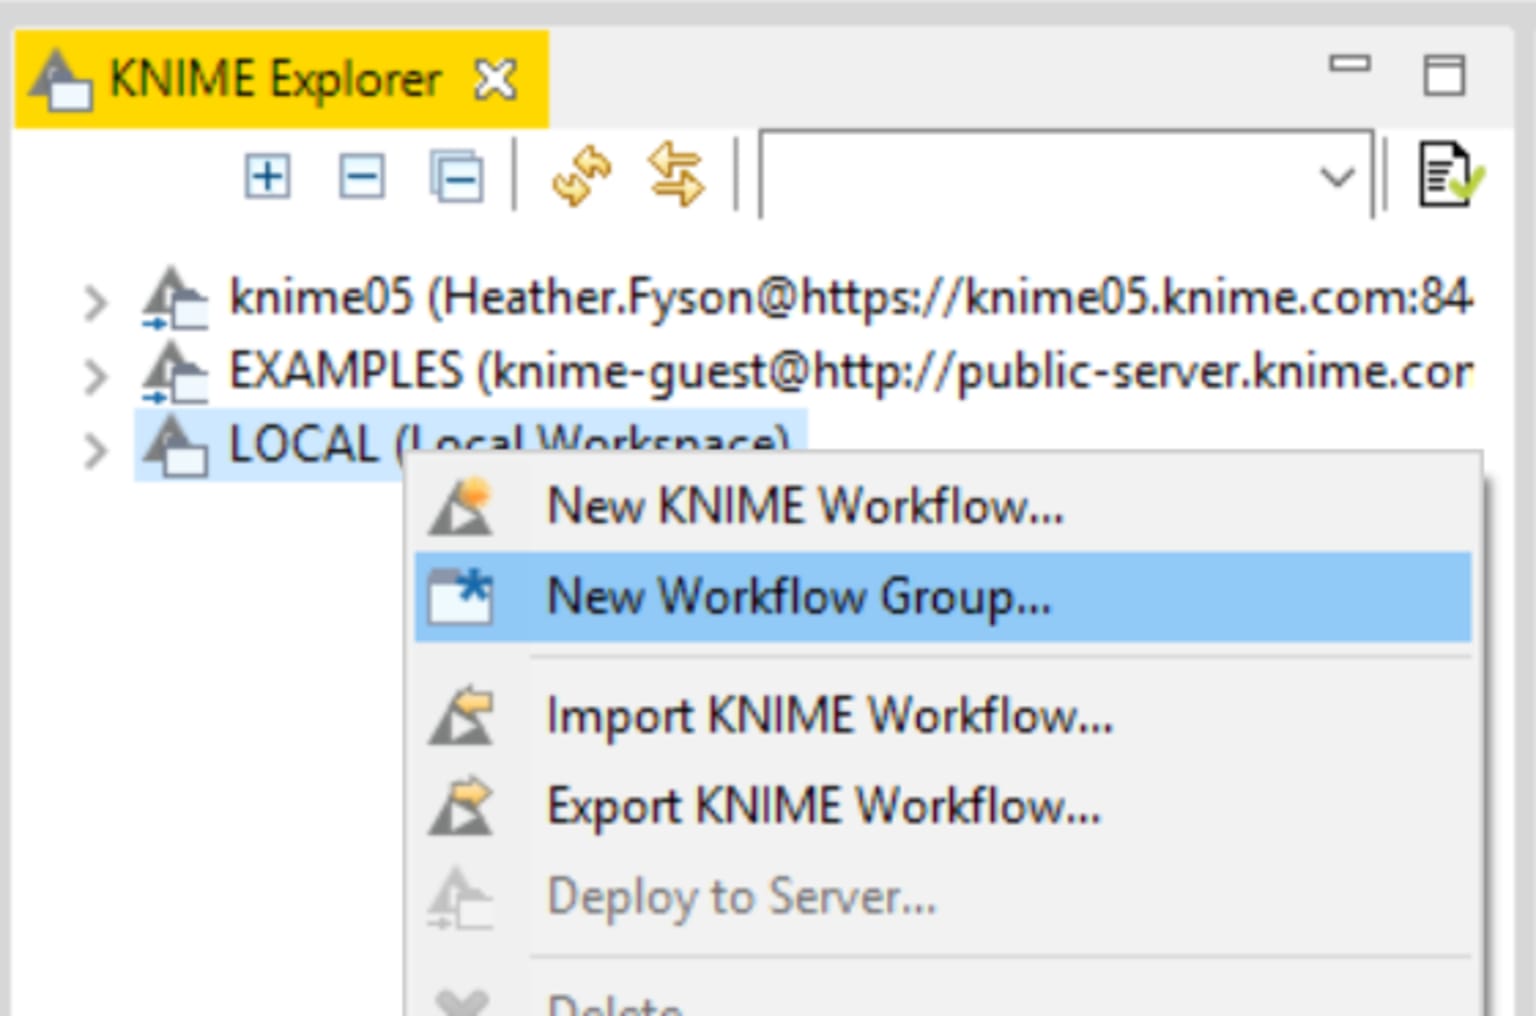Screen dimensions: 1536x1016
Task: Click the Synchronize with editor icon
Action: pyautogui.click(x=677, y=174)
